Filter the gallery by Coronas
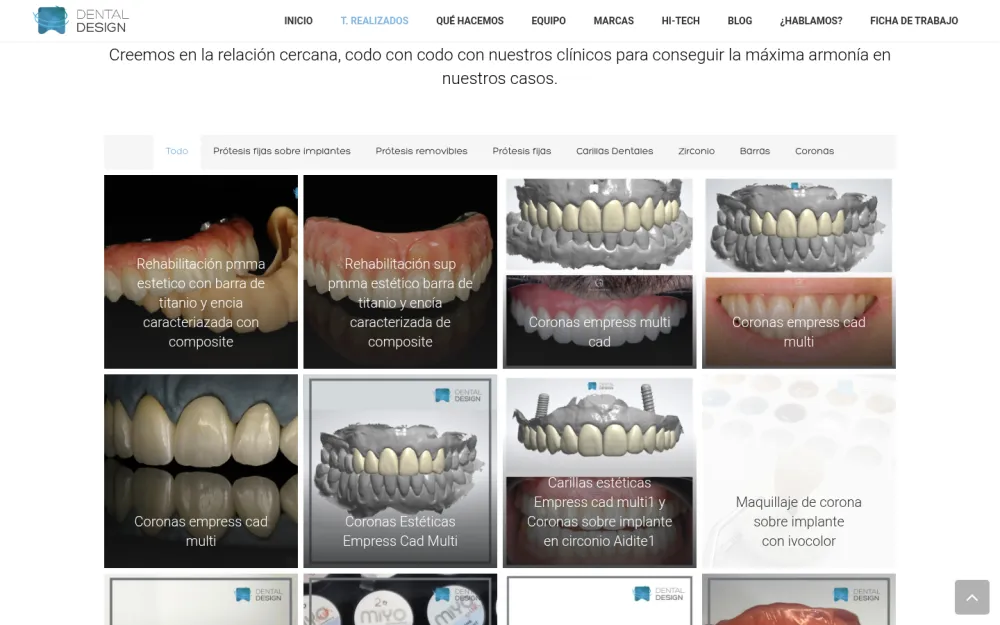This screenshot has height=625, width=1000. [814, 152]
